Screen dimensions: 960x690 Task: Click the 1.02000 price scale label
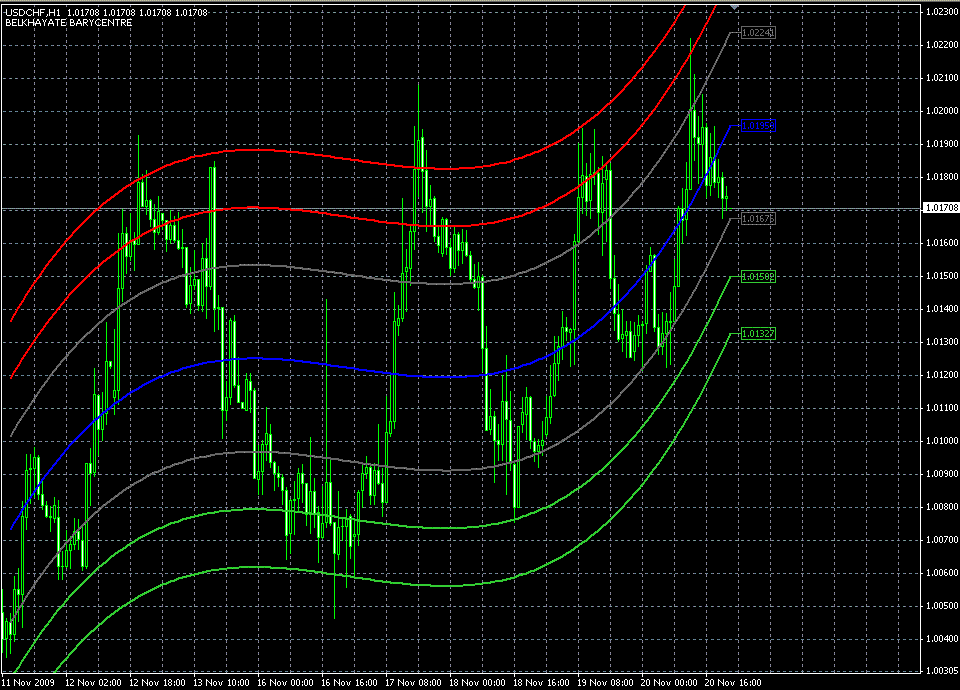(942, 111)
